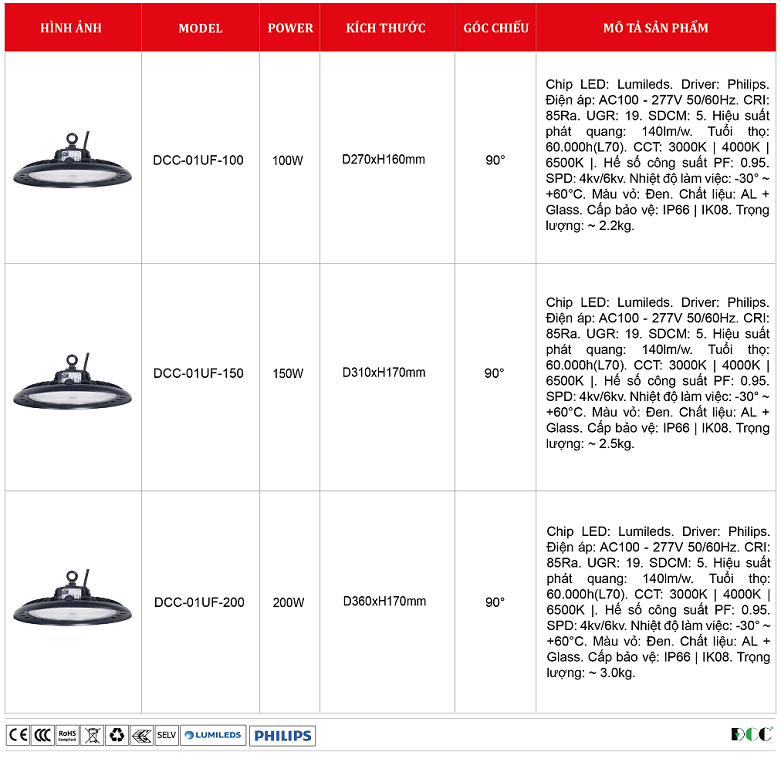The width and height of the screenshot is (781, 762).
Task: Click the DCC brand logo
Action: 752,735
